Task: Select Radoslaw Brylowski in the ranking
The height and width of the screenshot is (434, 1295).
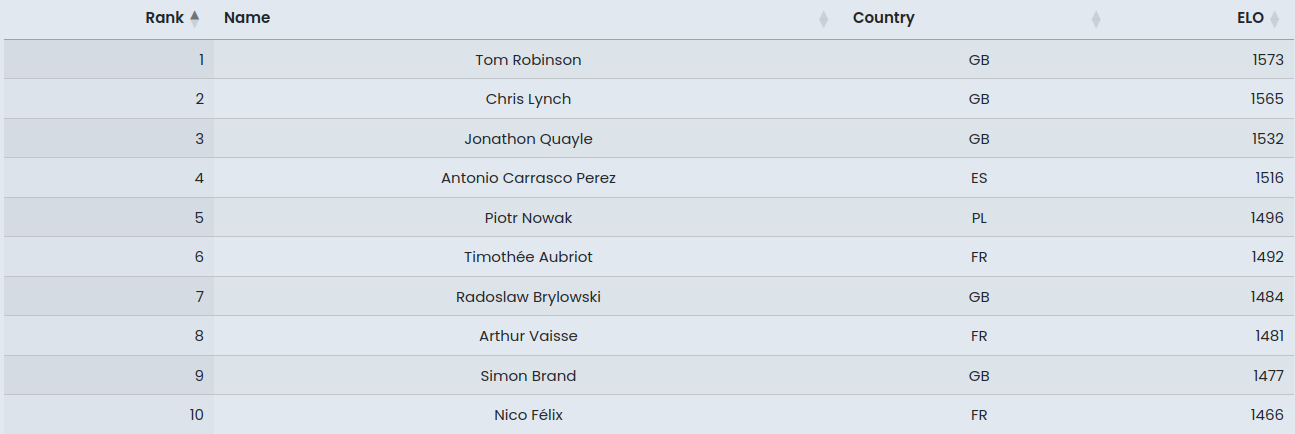Action: [528, 297]
